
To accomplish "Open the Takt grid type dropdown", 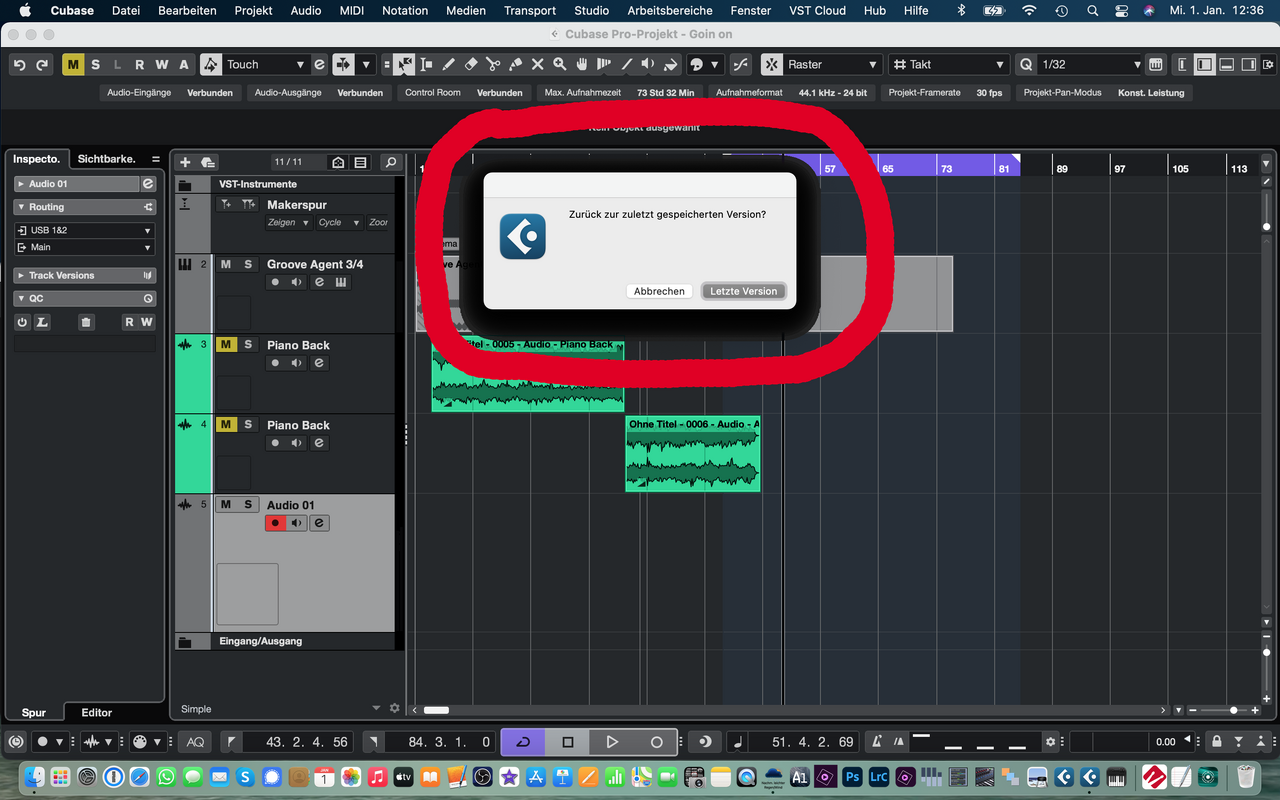I will pyautogui.click(x=949, y=64).
